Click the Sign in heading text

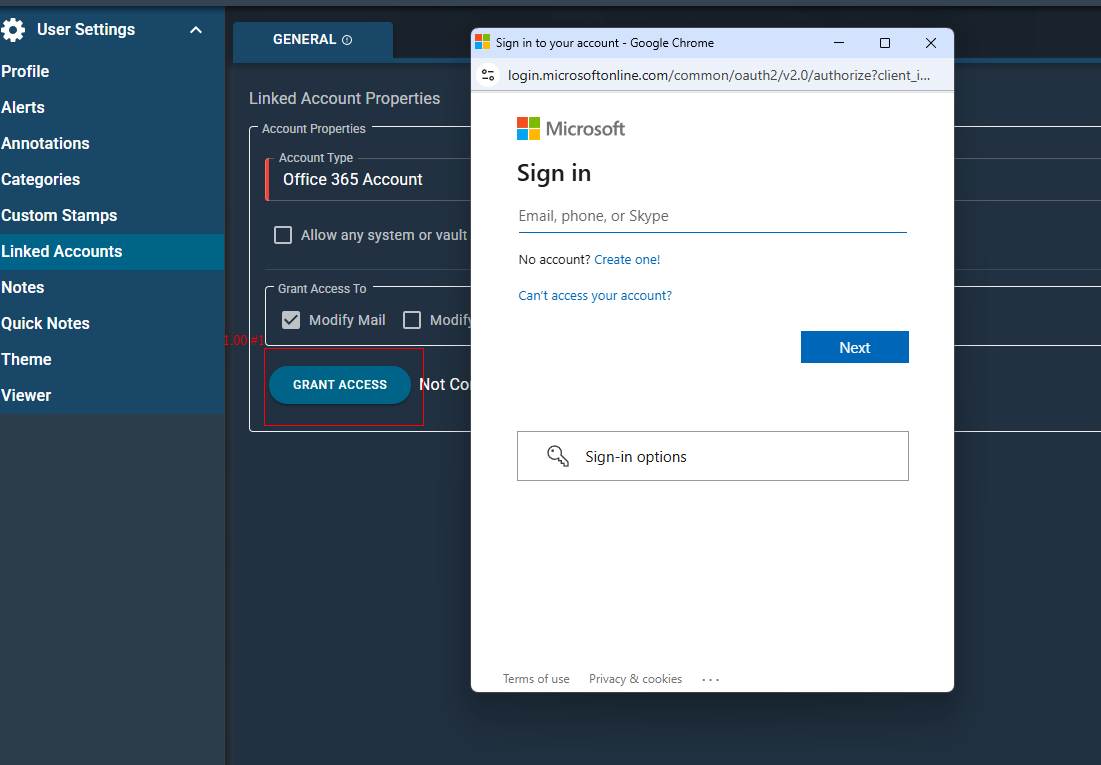click(554, 174)
